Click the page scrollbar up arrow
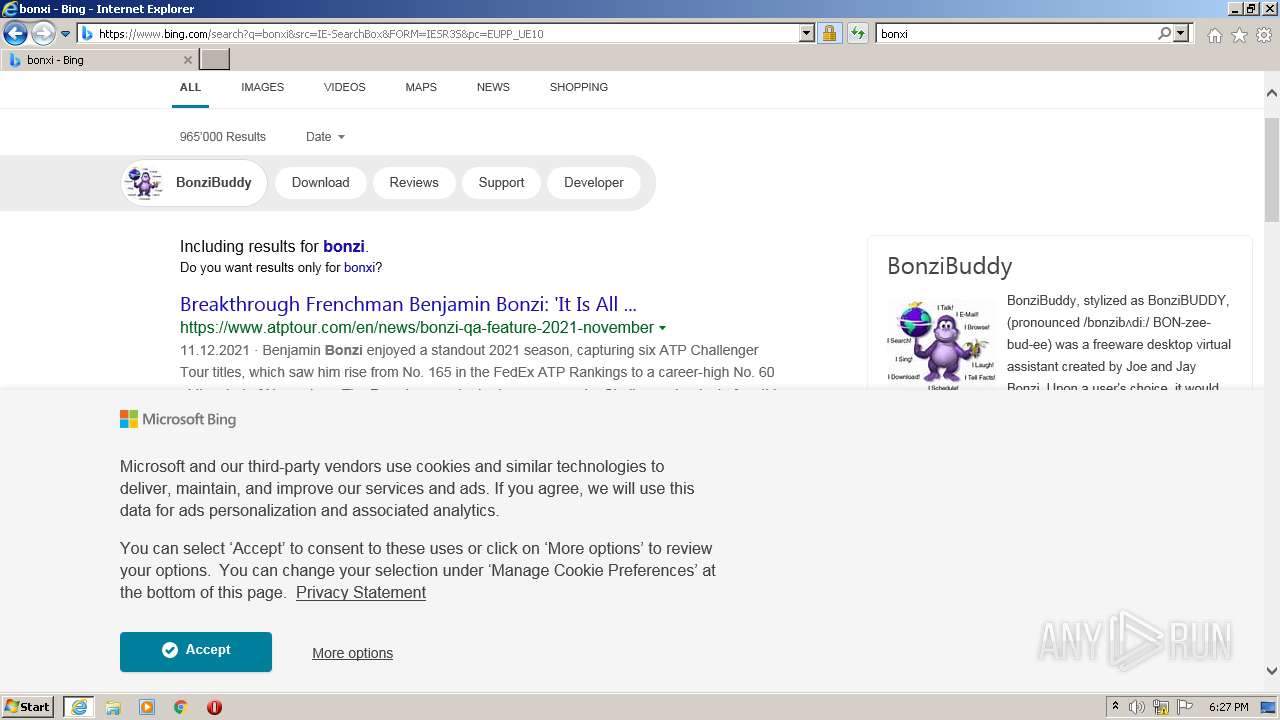The image size is (1280, 720). [x=1272, y=93]
